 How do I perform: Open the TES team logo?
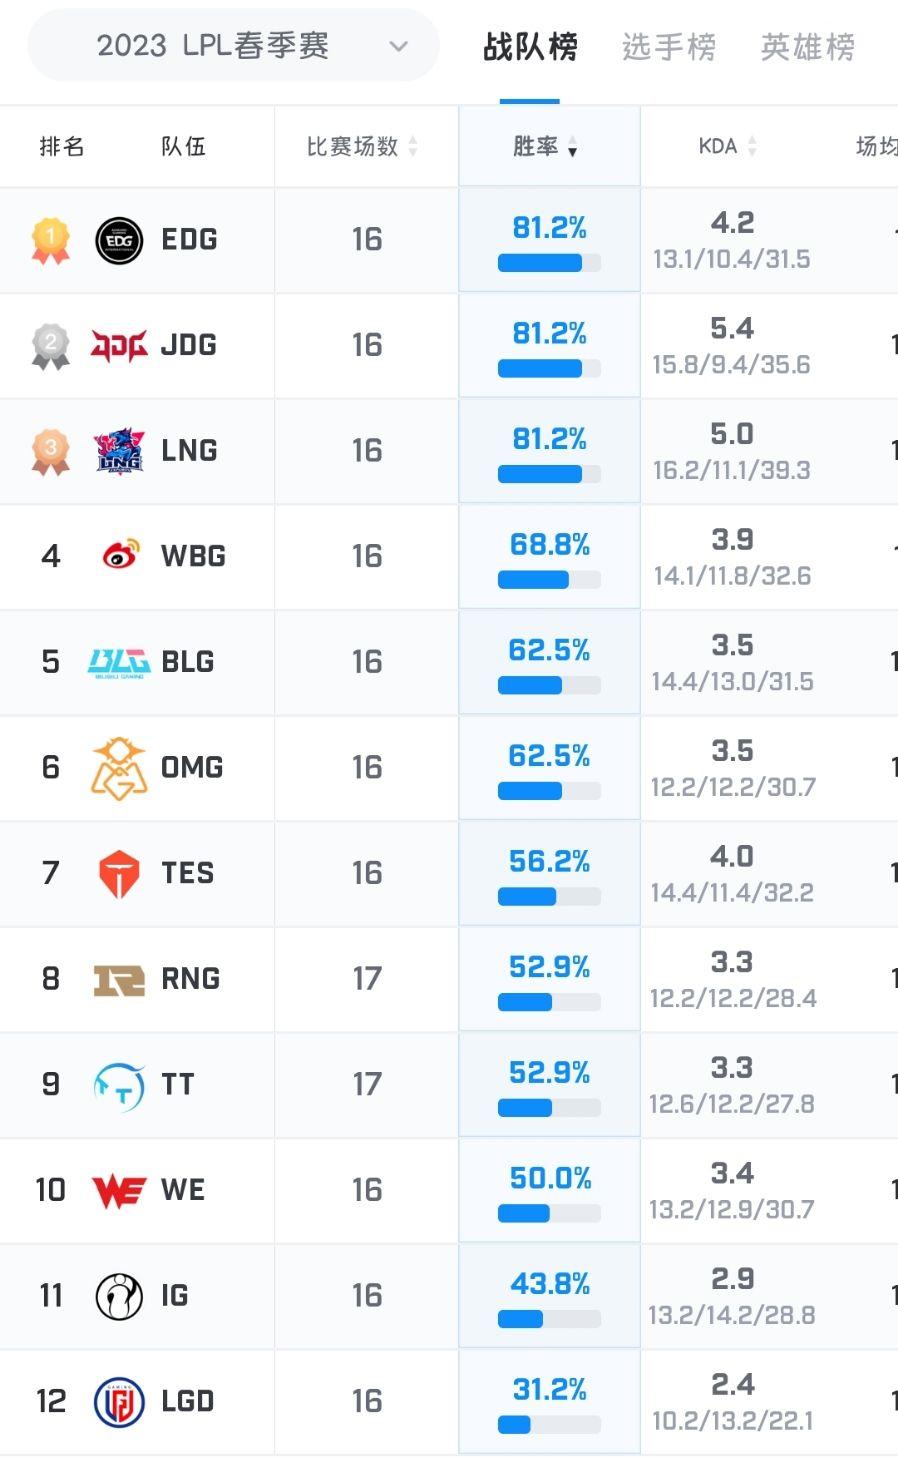119,874
